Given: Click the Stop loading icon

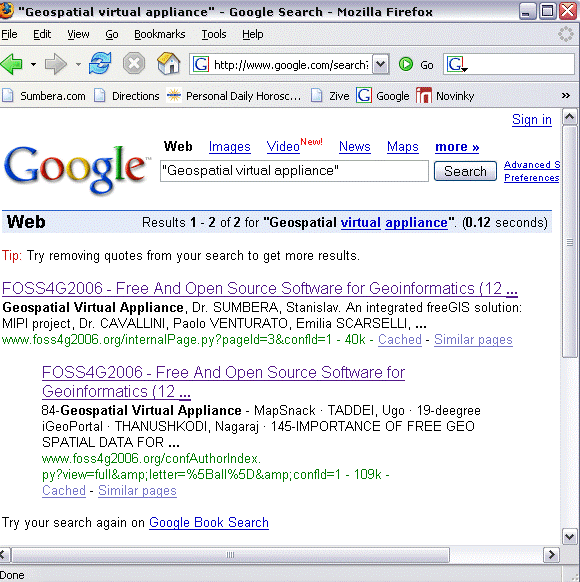Looking at the screenshot, I should point(134,64).
